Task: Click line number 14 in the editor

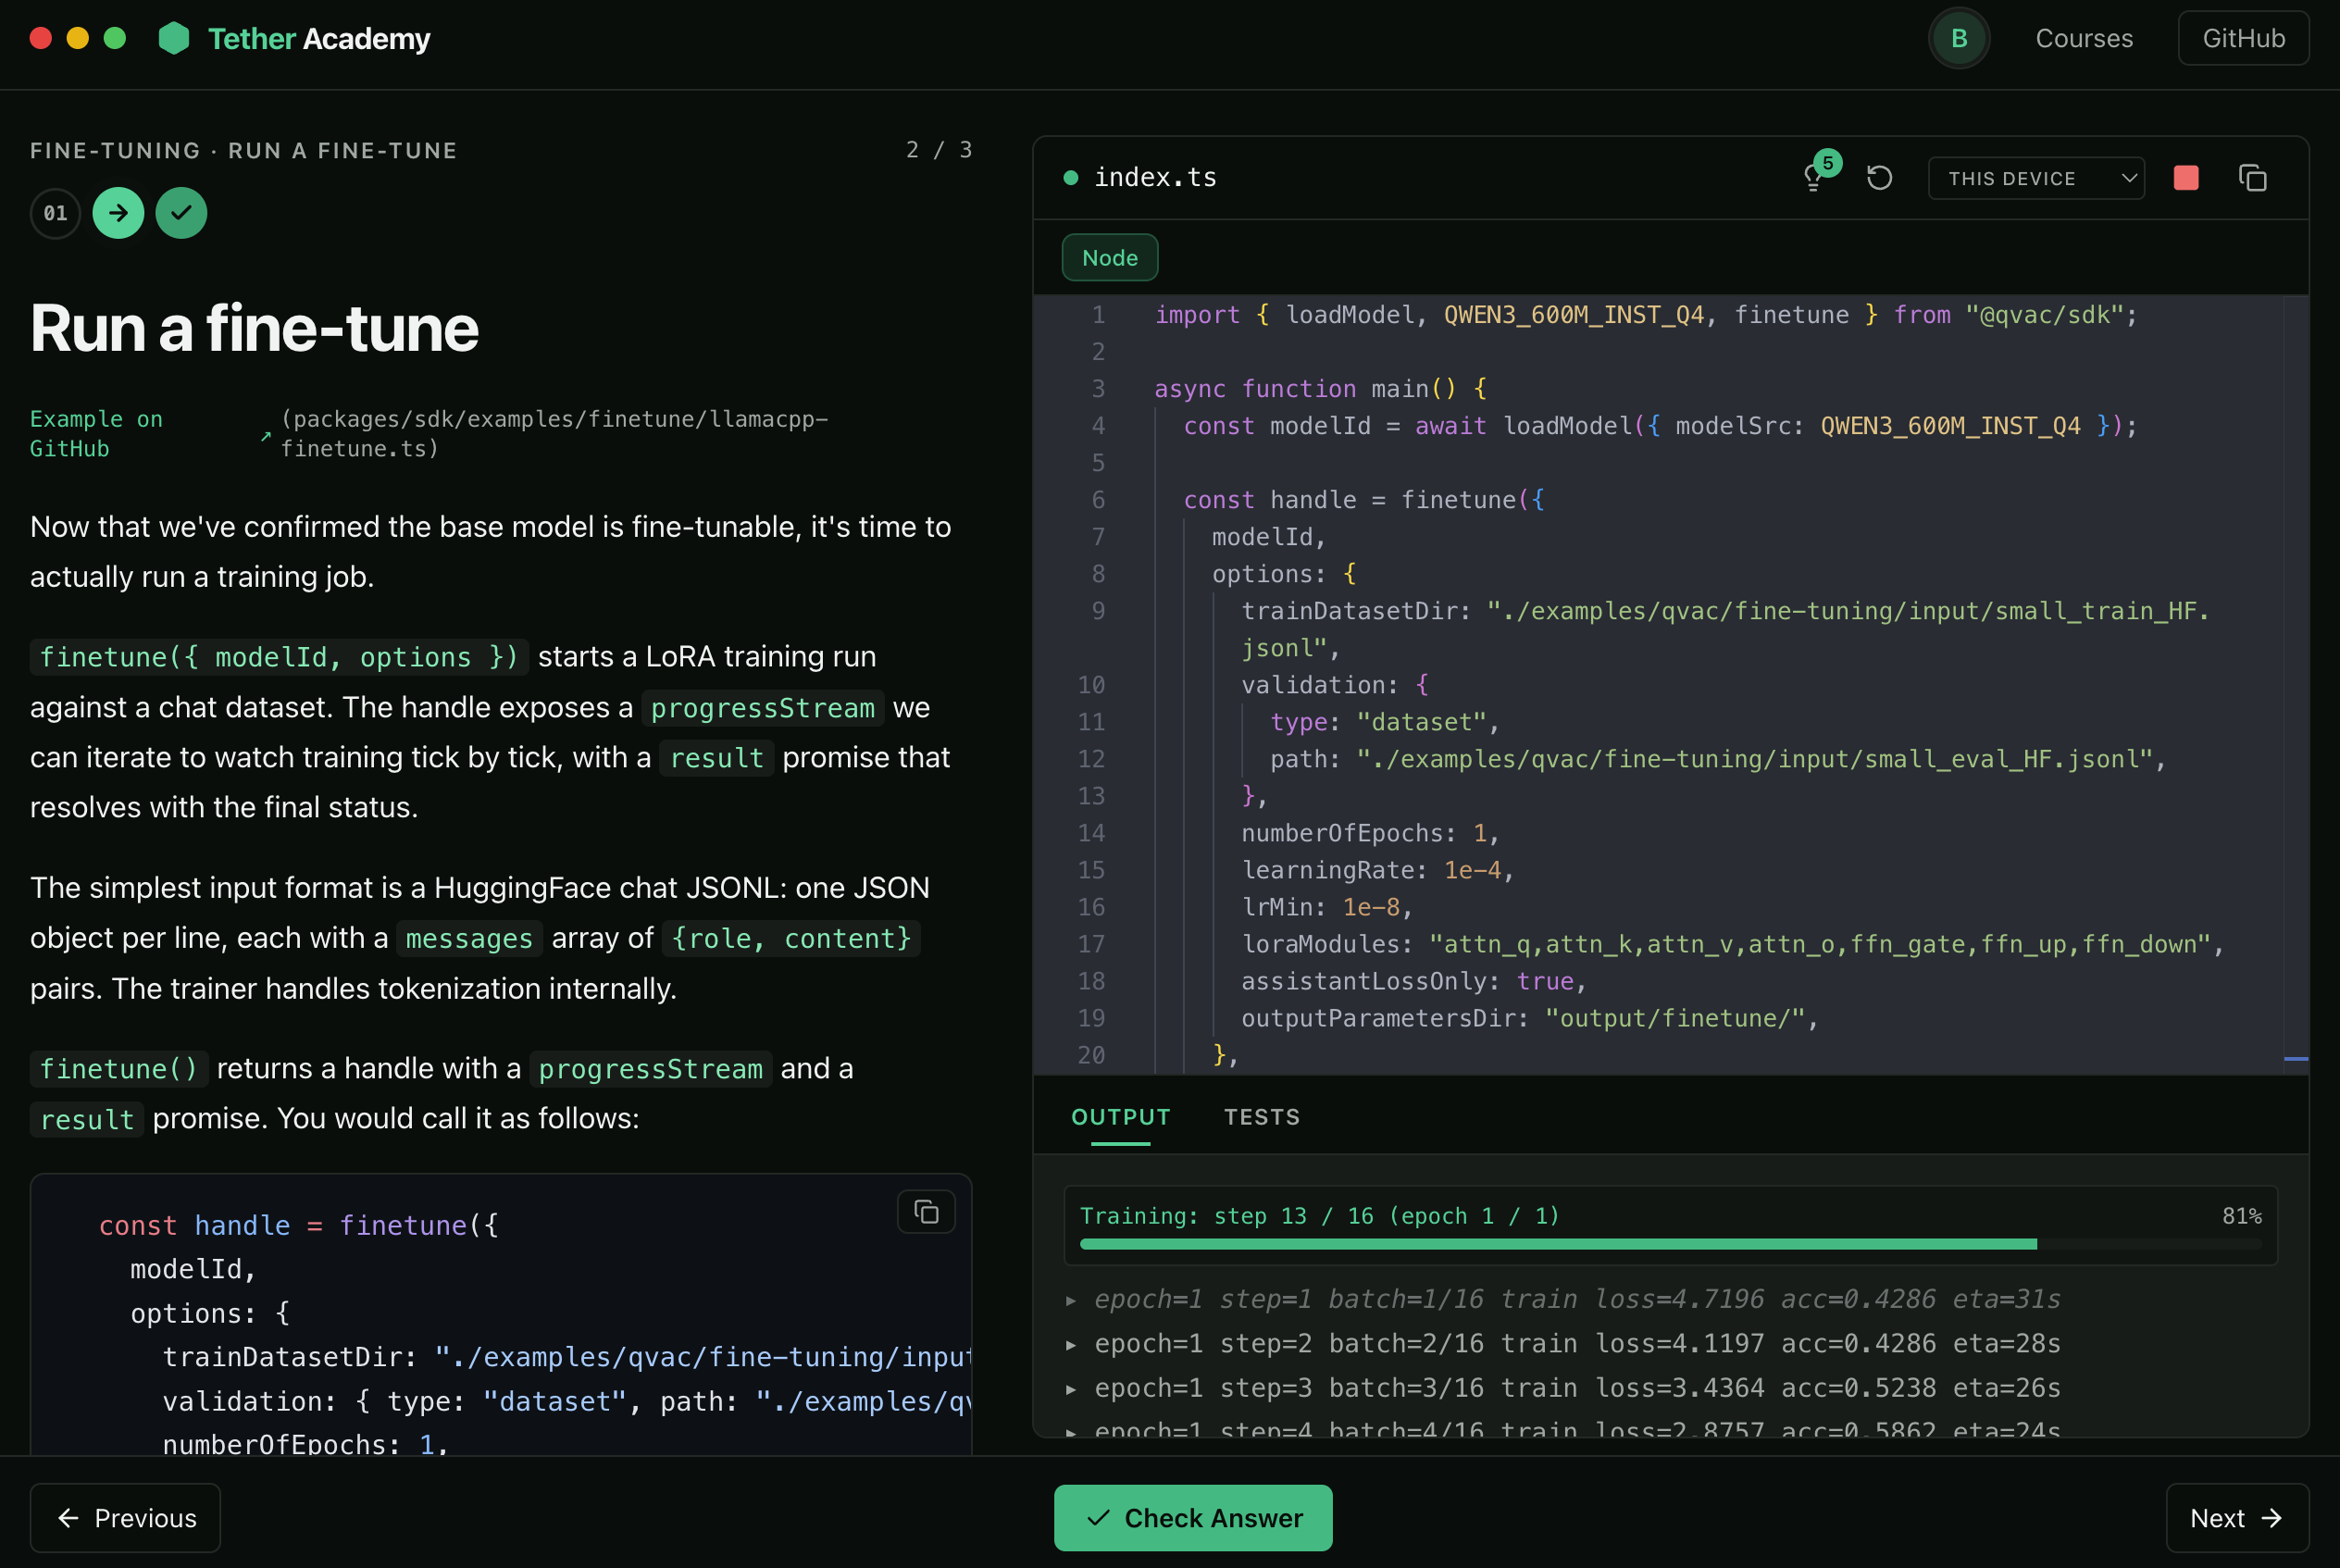Action: 1091,833
